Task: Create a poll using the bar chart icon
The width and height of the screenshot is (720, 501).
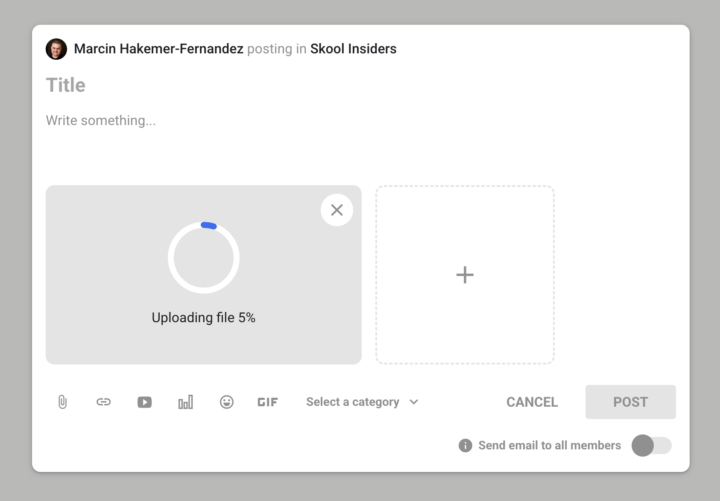Action: click(186, 402)
